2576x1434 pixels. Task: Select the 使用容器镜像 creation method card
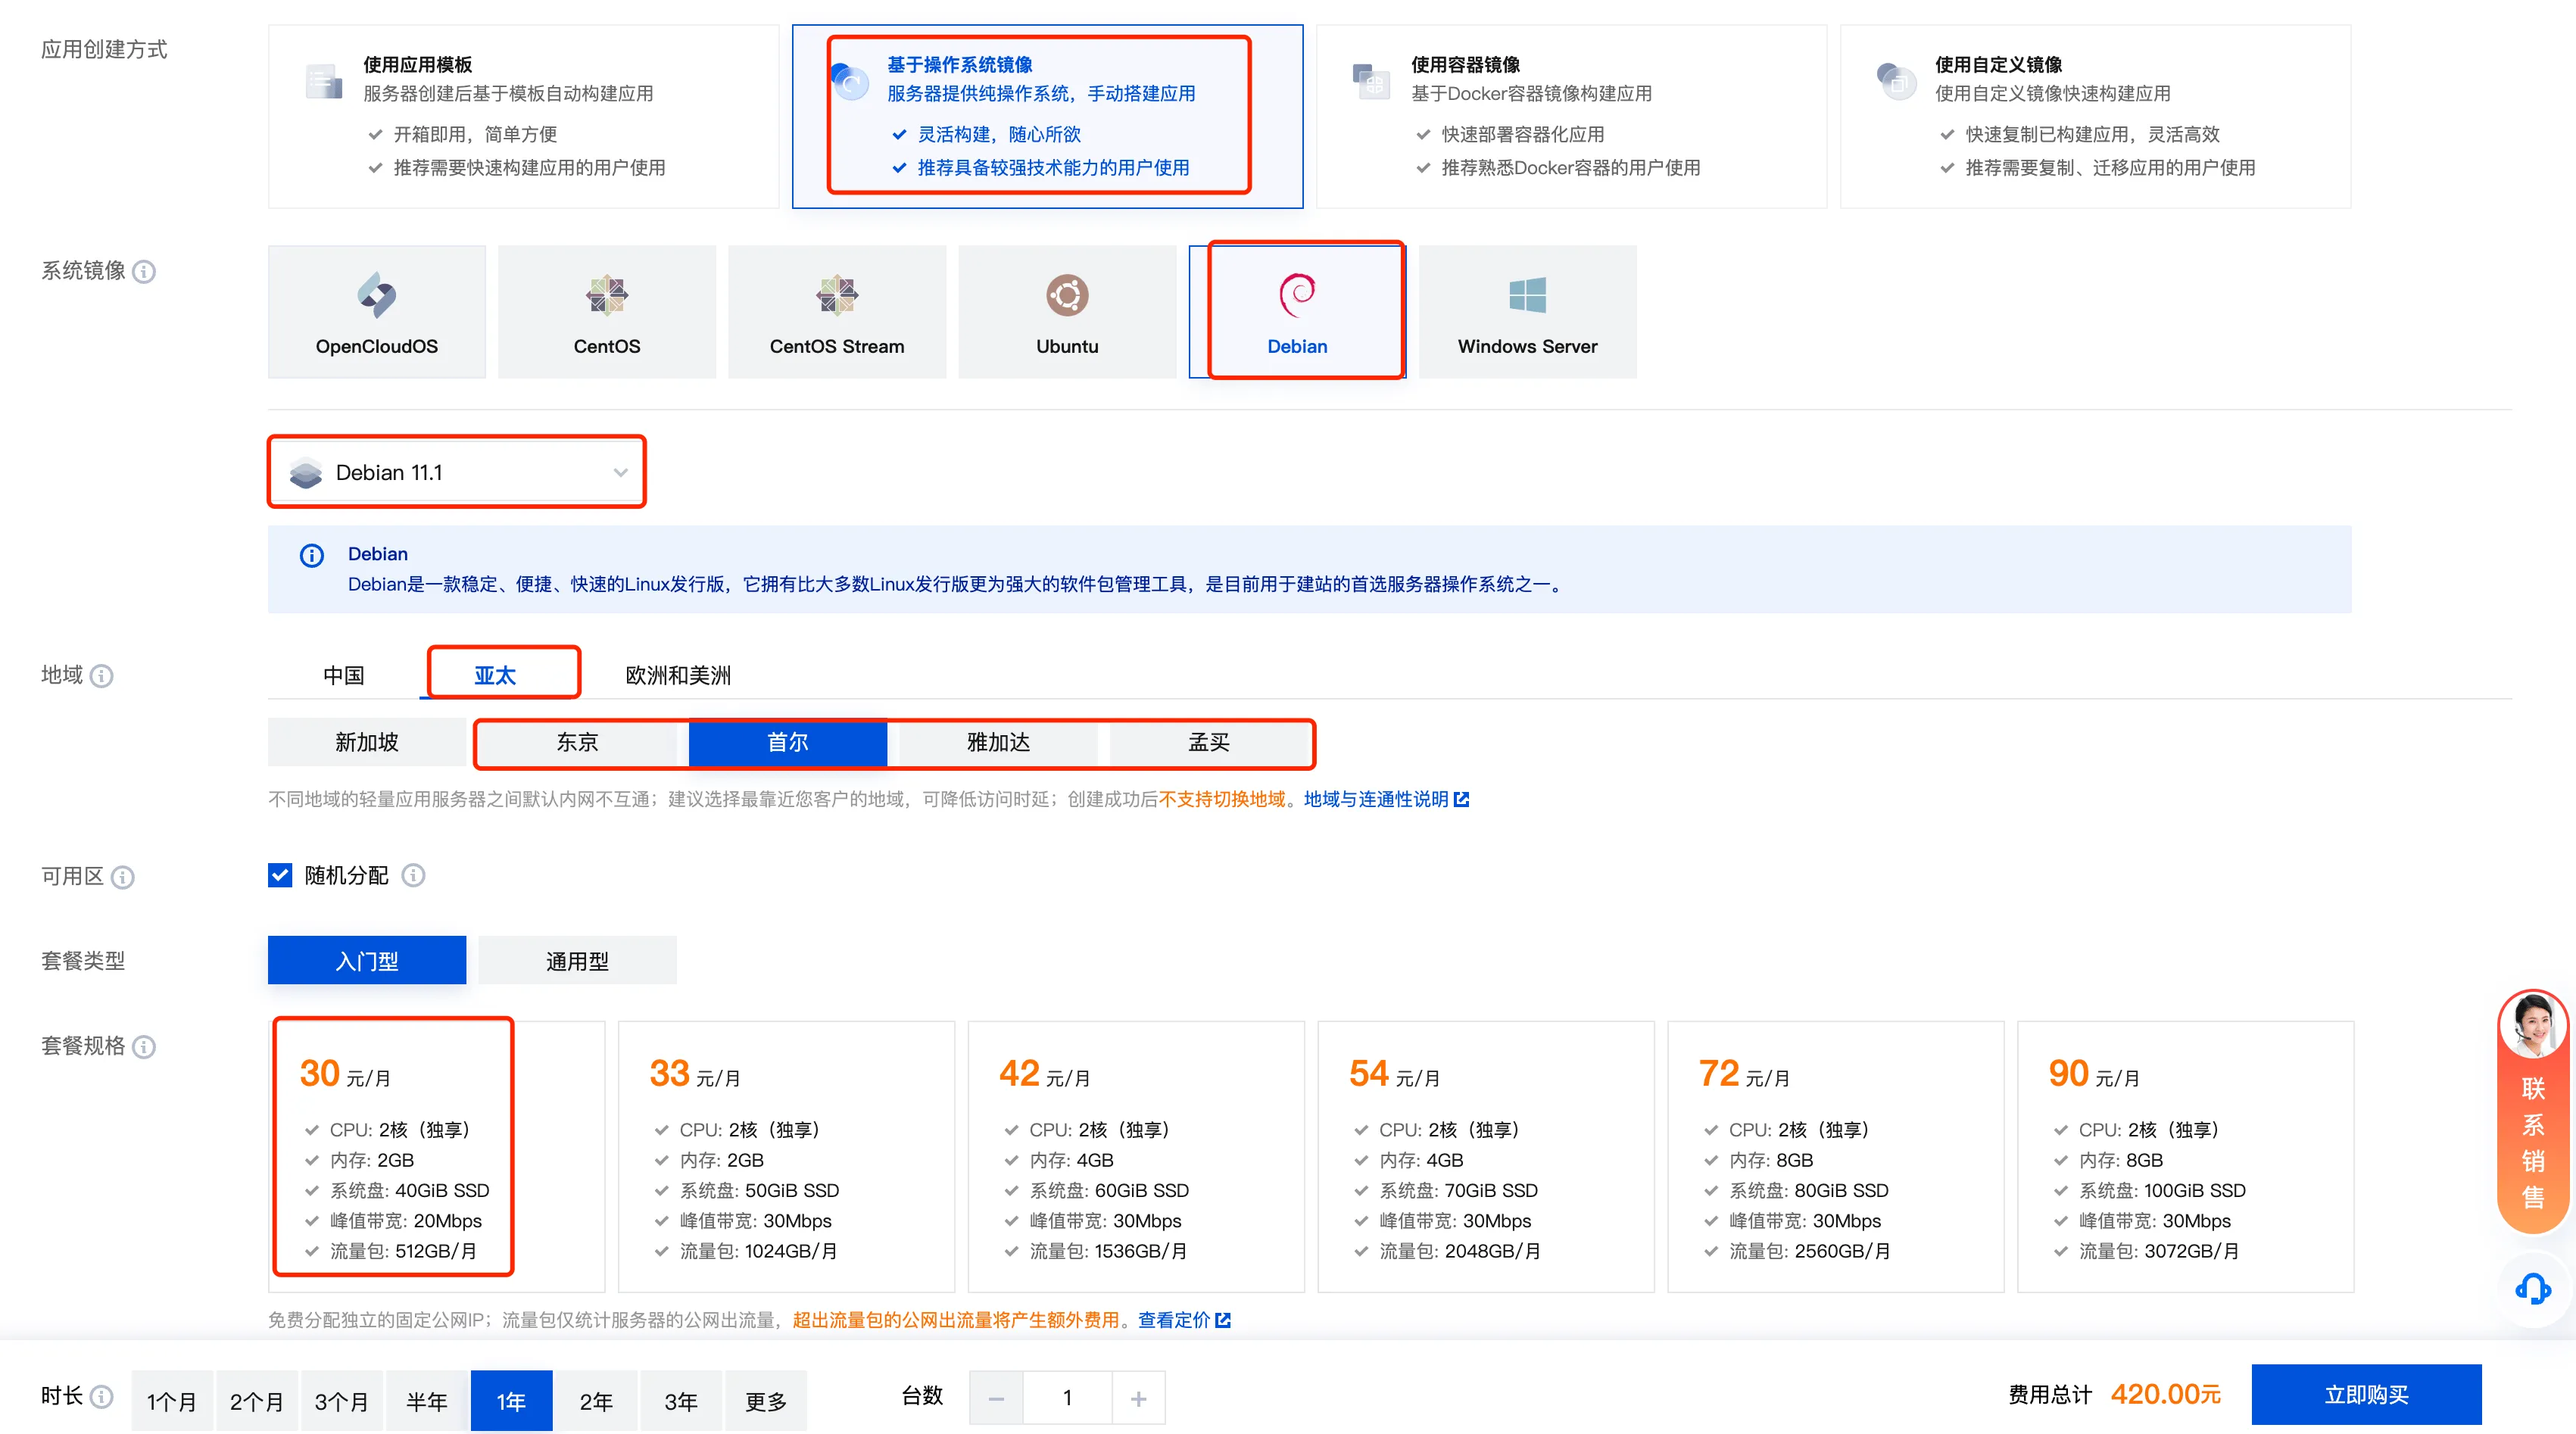pyautogui.click(x=1570, y=116)
